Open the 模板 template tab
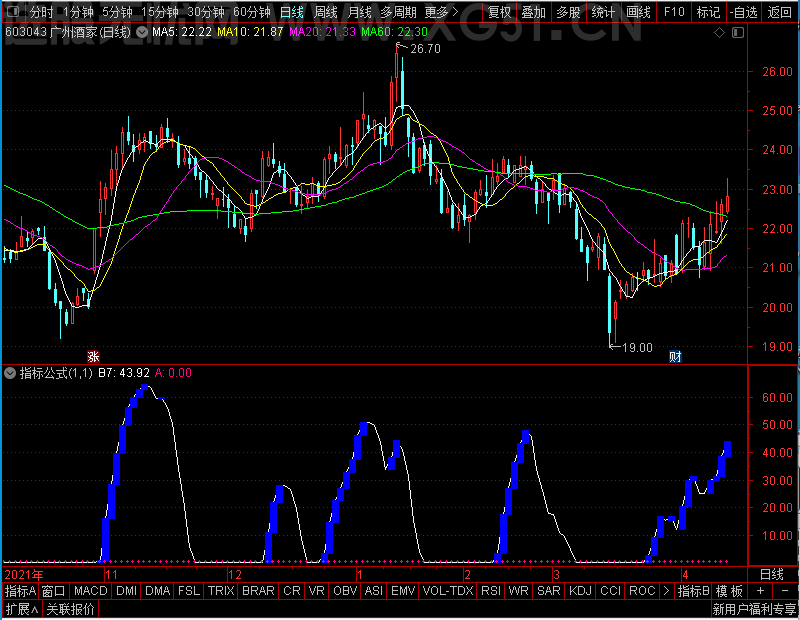 pos(729,591)
